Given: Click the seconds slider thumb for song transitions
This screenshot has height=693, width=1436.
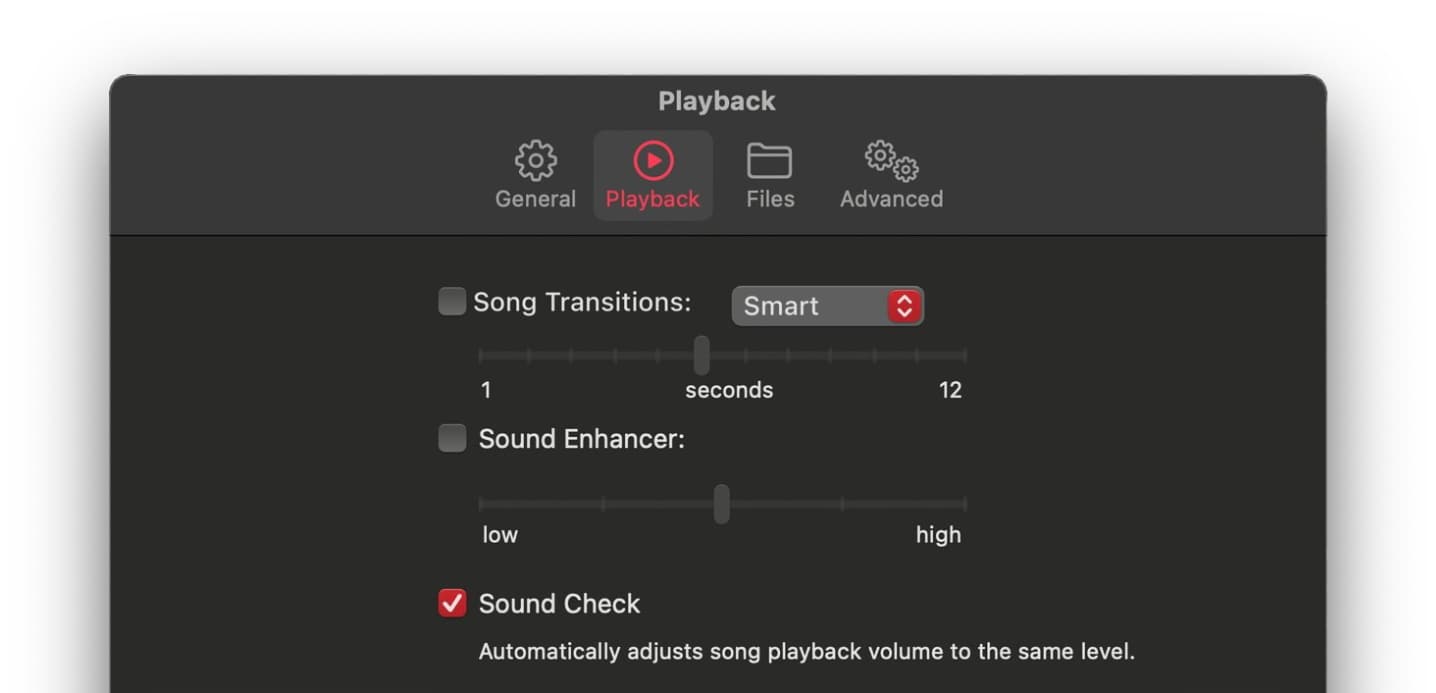Looking at the screenshot, I should coord(701,355).
